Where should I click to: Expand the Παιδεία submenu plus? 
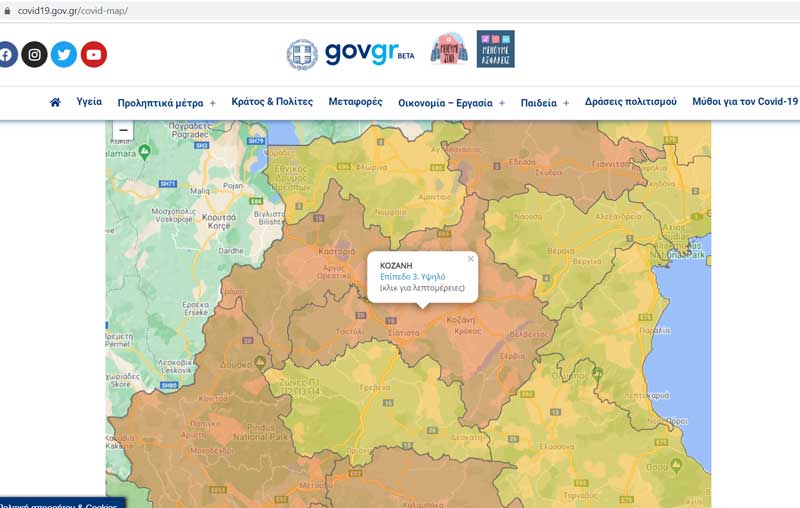click(566, 103)
